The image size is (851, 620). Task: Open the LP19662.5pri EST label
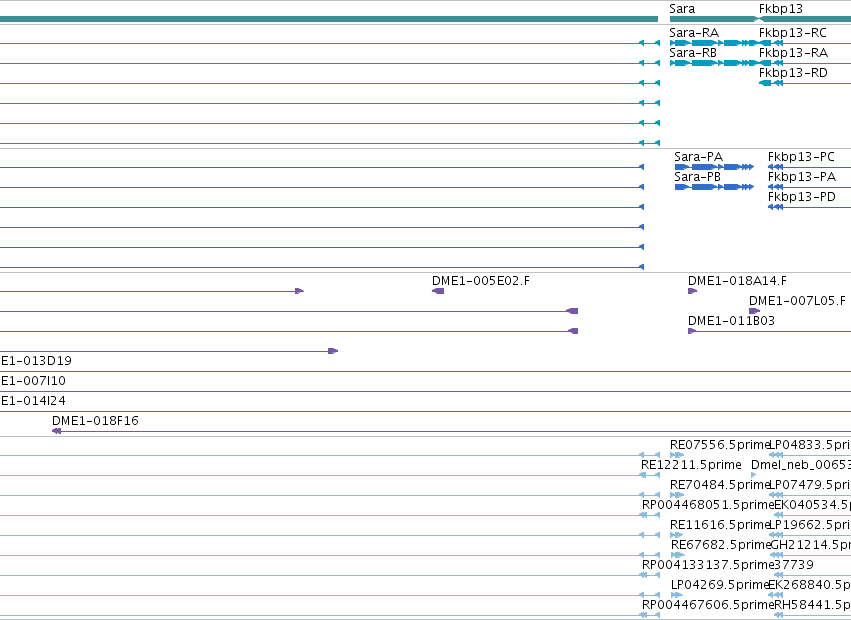[x=810, y=525]
